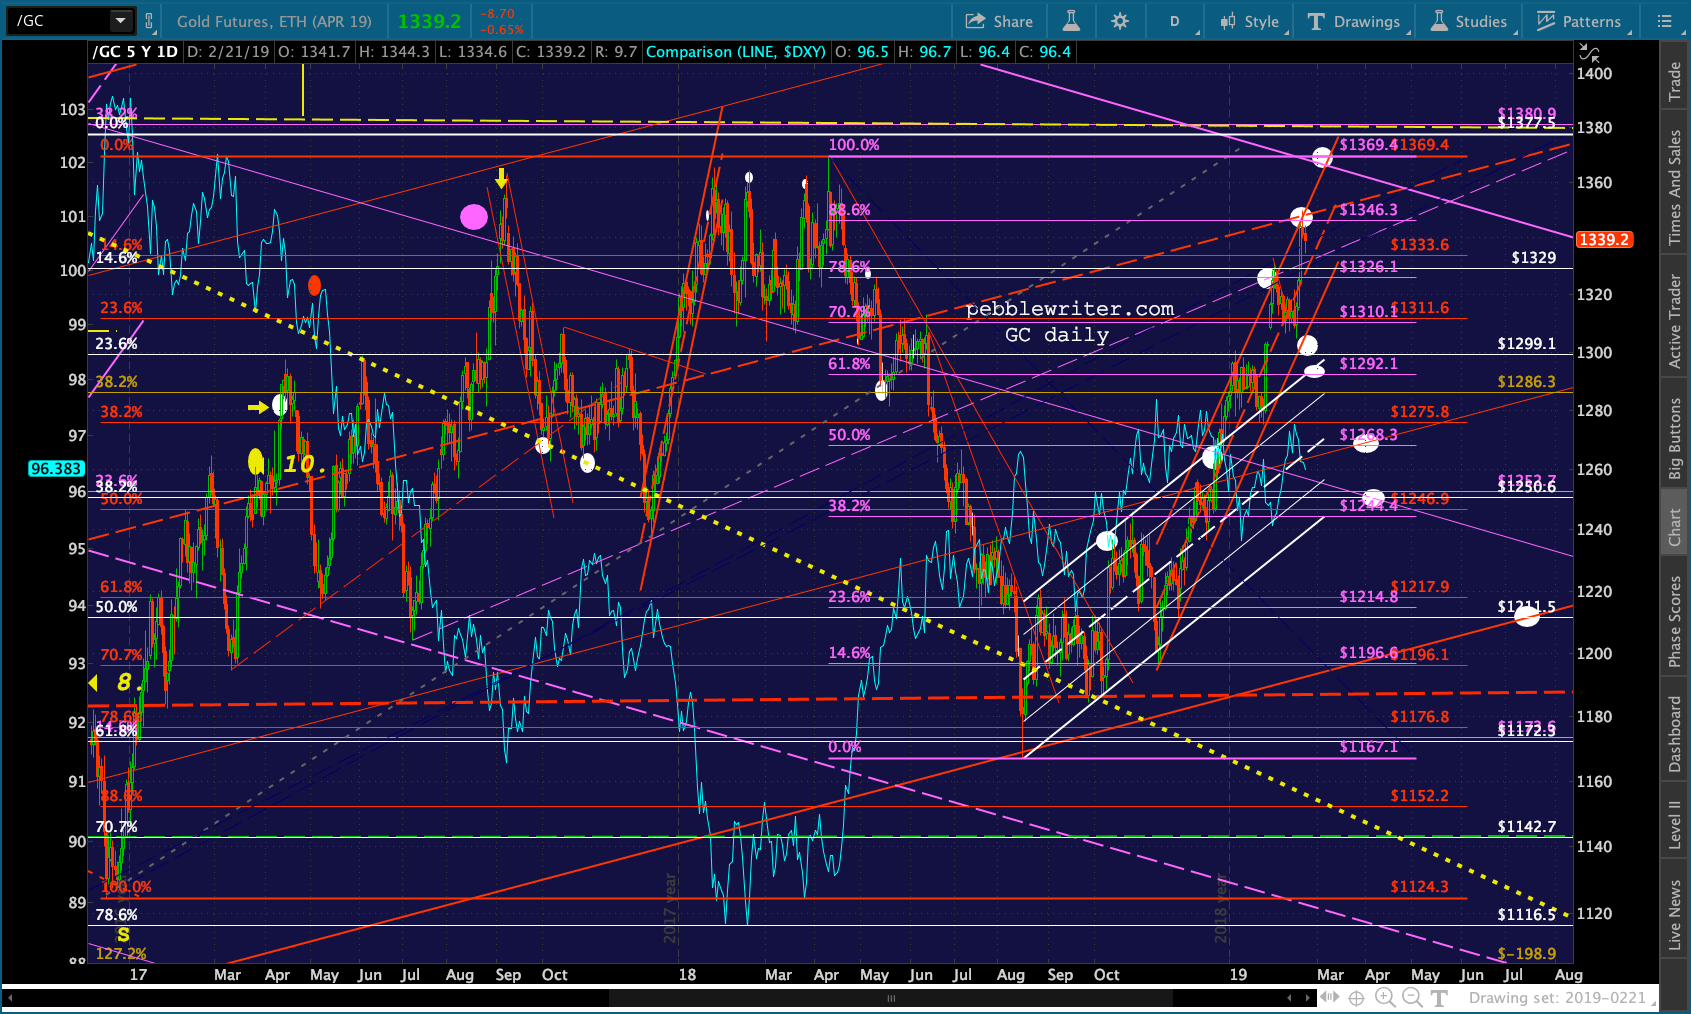Image resolution: width=1691 pixels, height=1014 pixels.
Task: Open the symbol dropdown arrow next to /GC
Action: click(x=121, y=21)
